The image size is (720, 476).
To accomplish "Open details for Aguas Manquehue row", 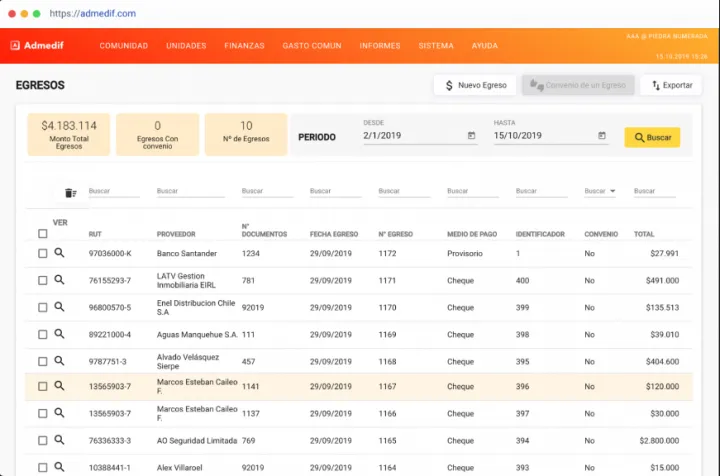I will point(59,335).
